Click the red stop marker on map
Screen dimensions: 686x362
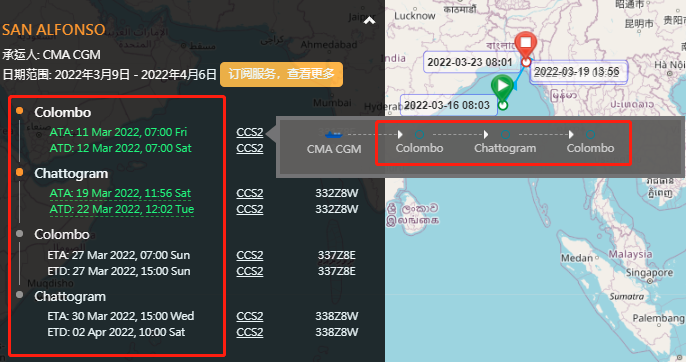pos(525,44)
